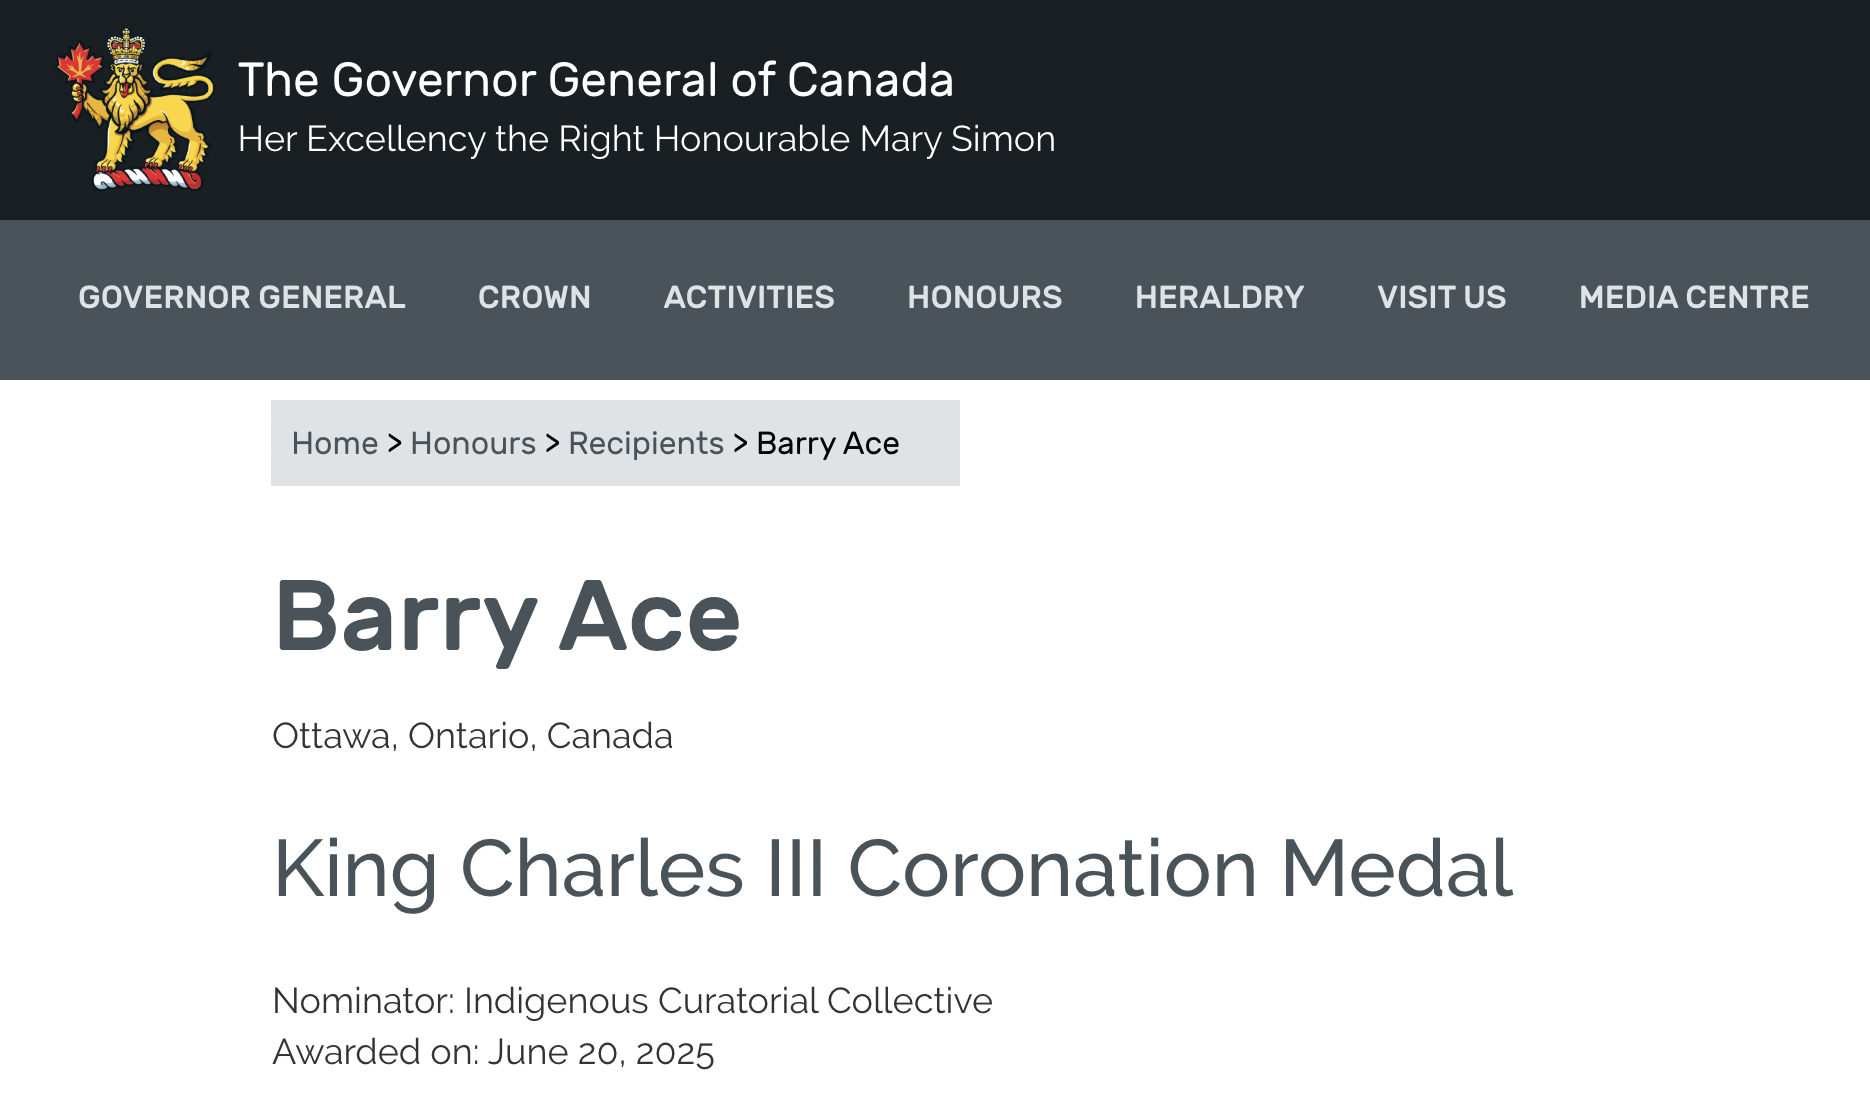The width and height of the screenshot is (1870, 1110).
Task: Click the Mary Simon subtitle in header
Action: (646, 139)
